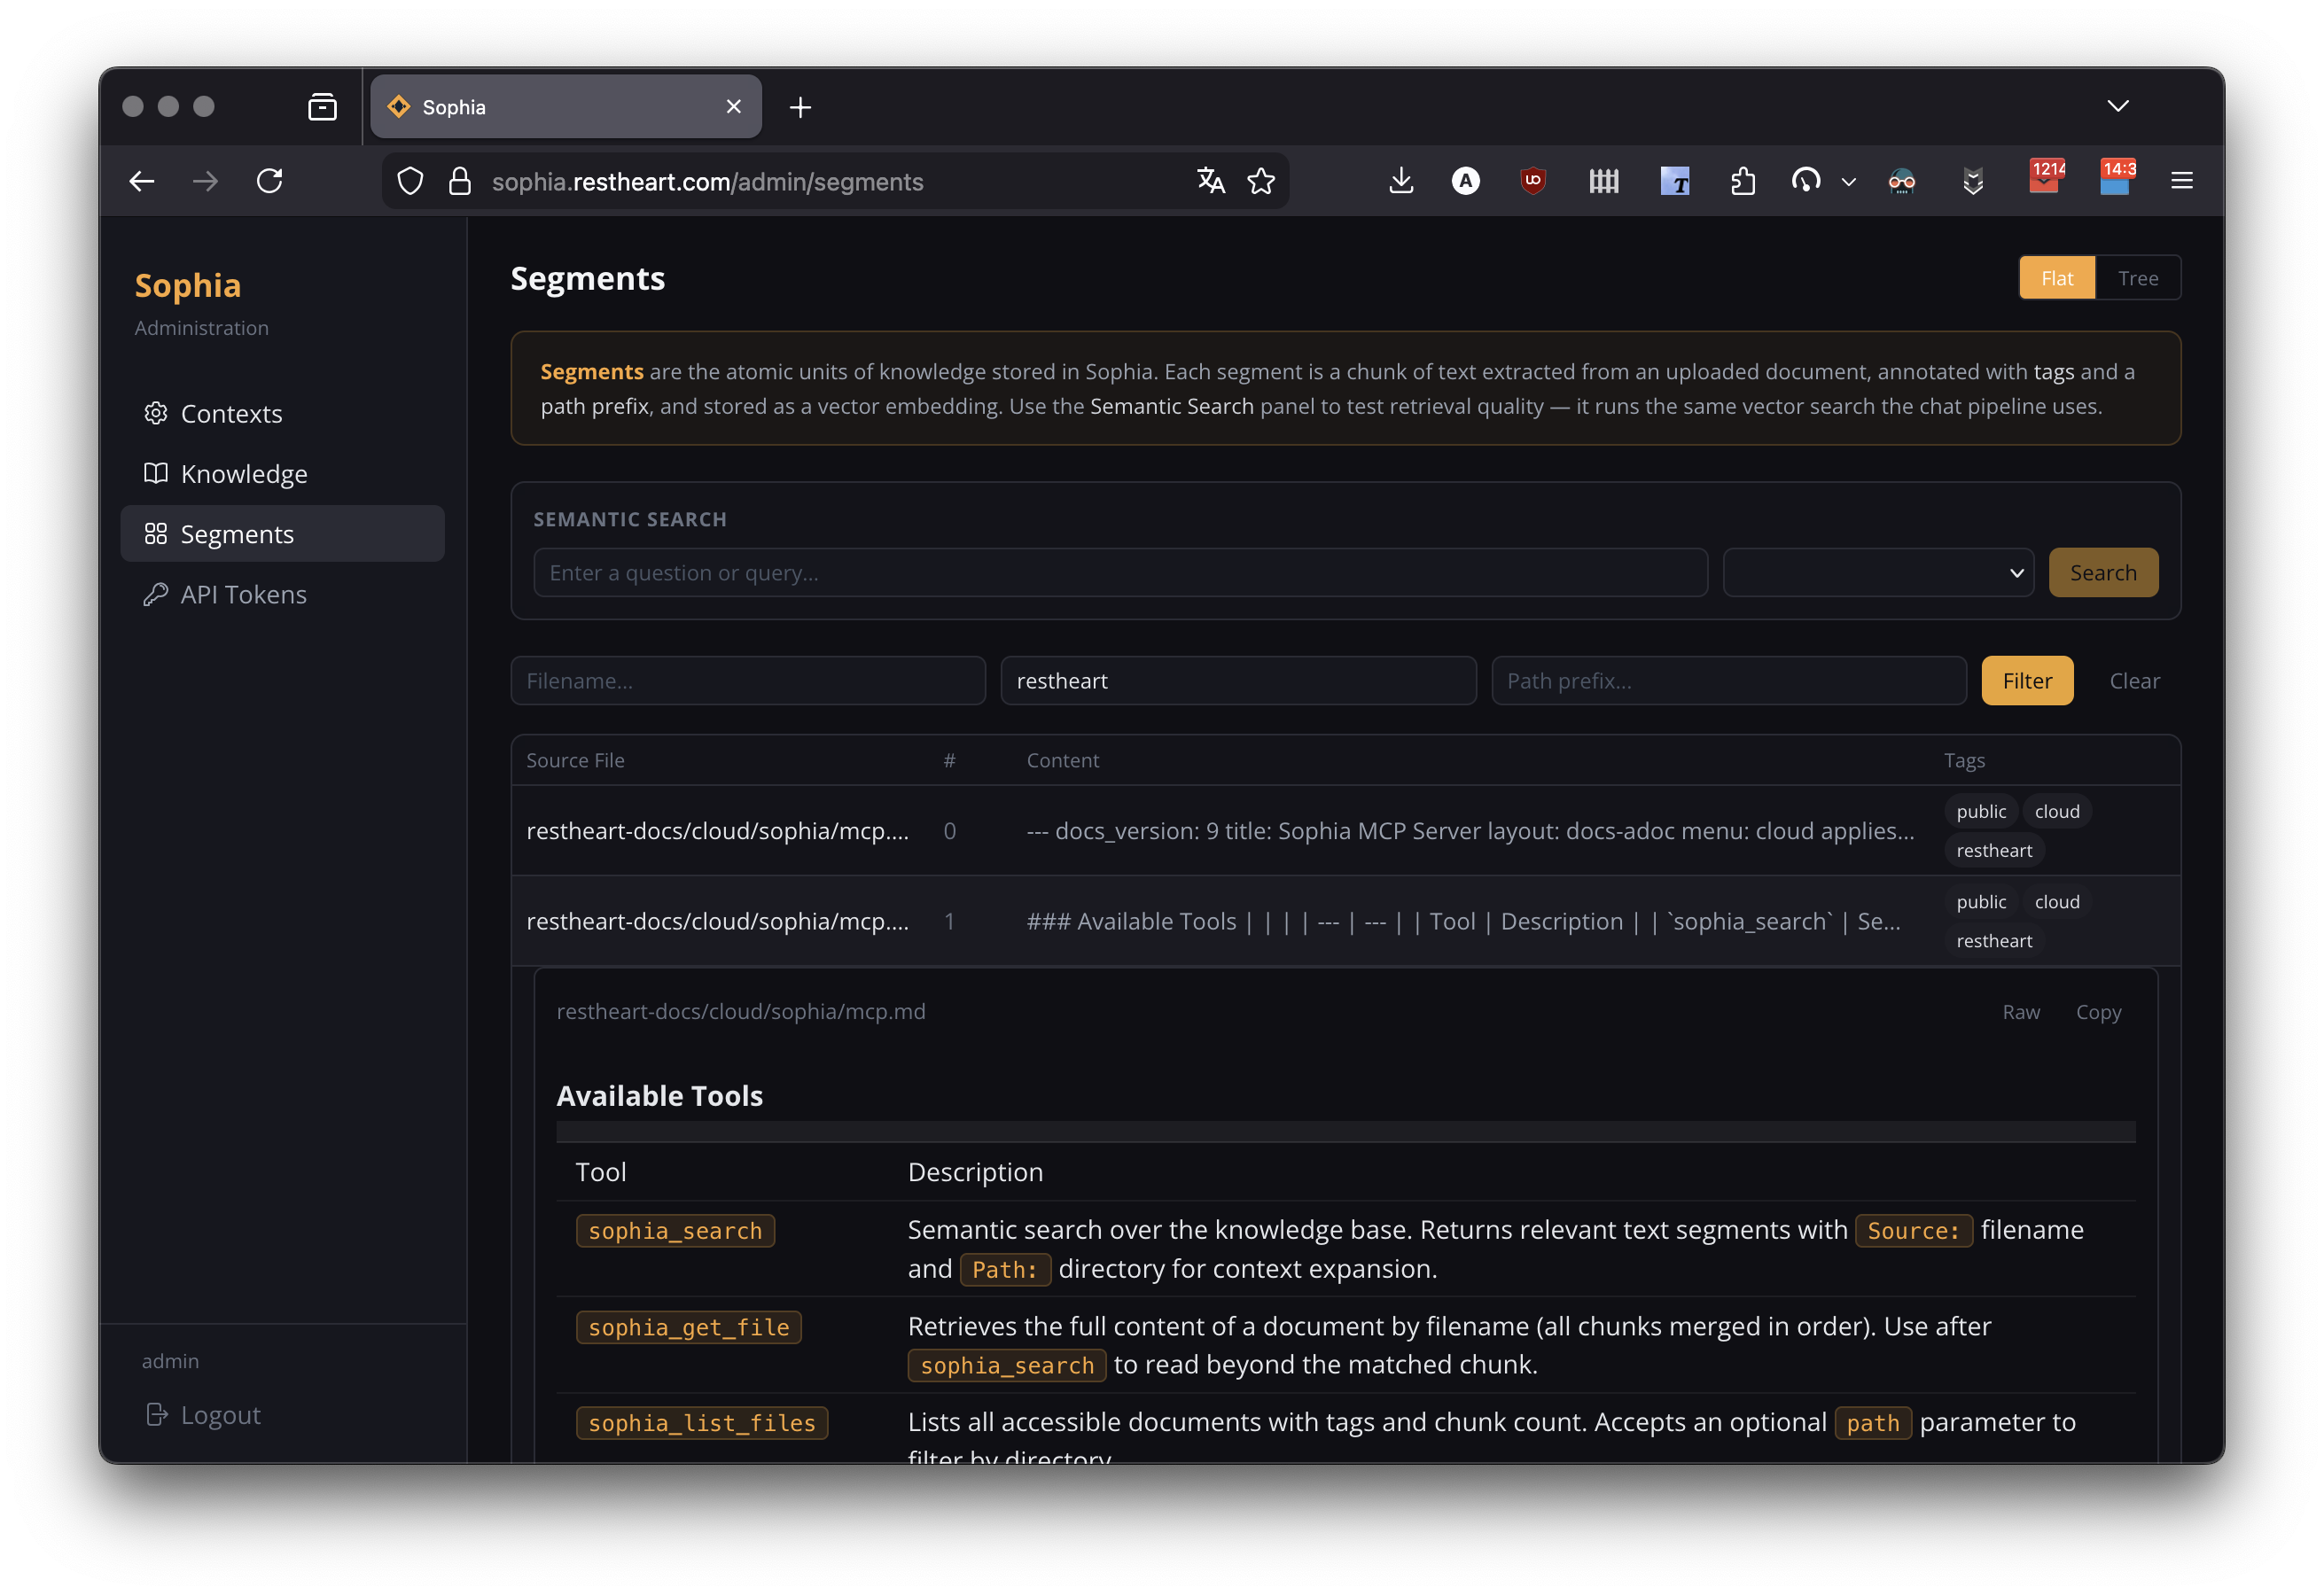Open the semantic search context dropdown

(1877, 573)
